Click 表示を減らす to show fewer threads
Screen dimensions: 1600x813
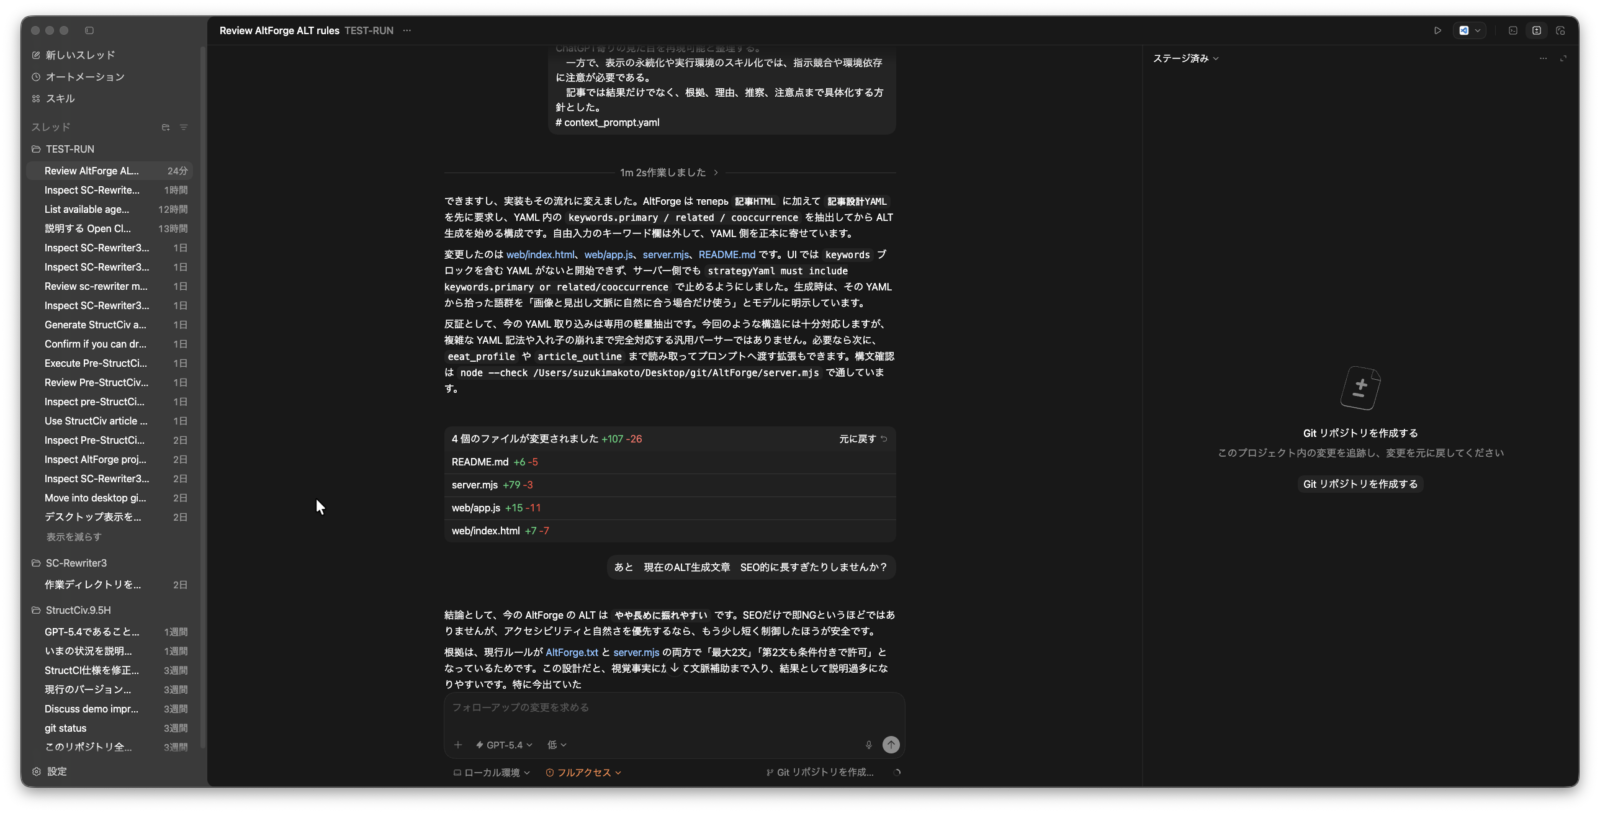73,537
